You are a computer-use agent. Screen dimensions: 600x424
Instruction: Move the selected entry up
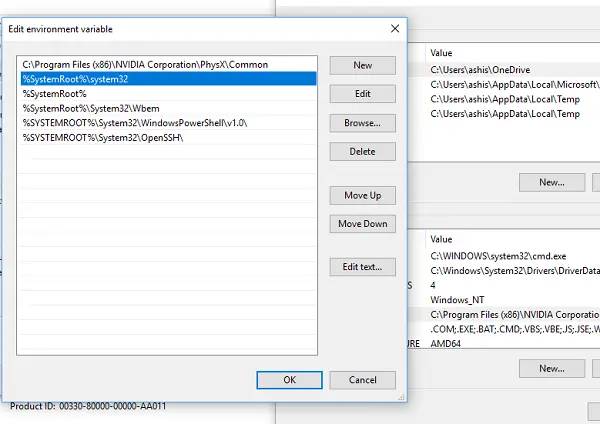pos(362,196)
